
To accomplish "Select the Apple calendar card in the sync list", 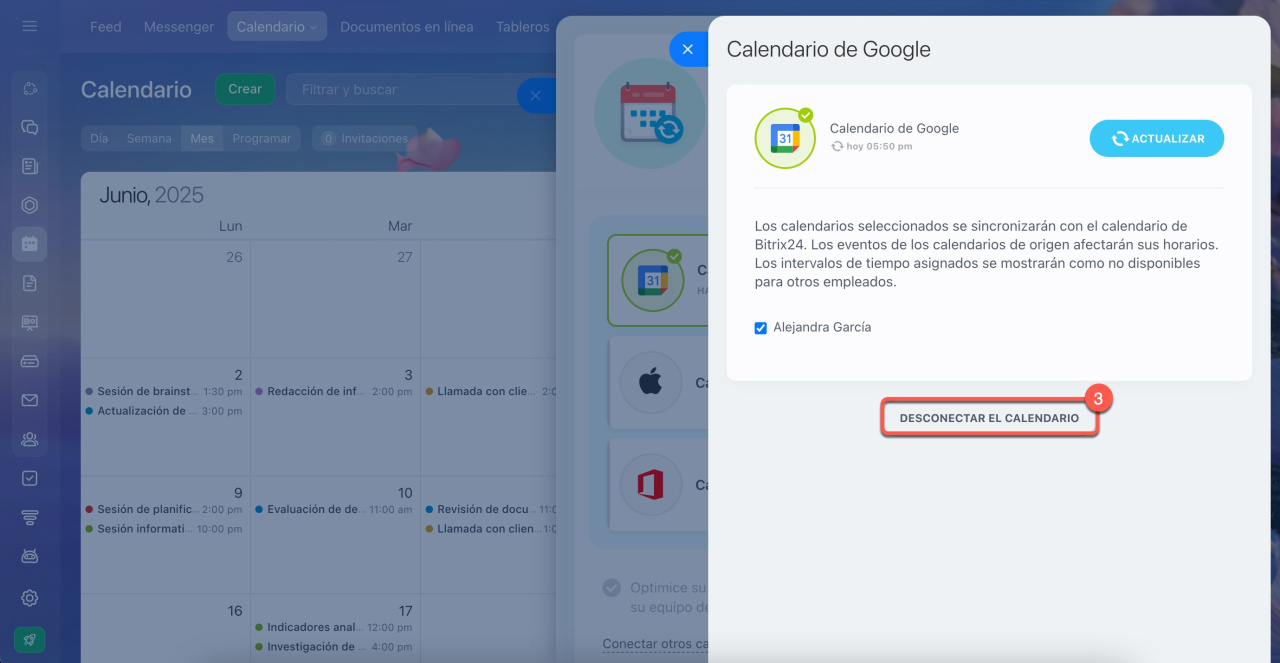I will pyautogui.click(x=658, y=383).
